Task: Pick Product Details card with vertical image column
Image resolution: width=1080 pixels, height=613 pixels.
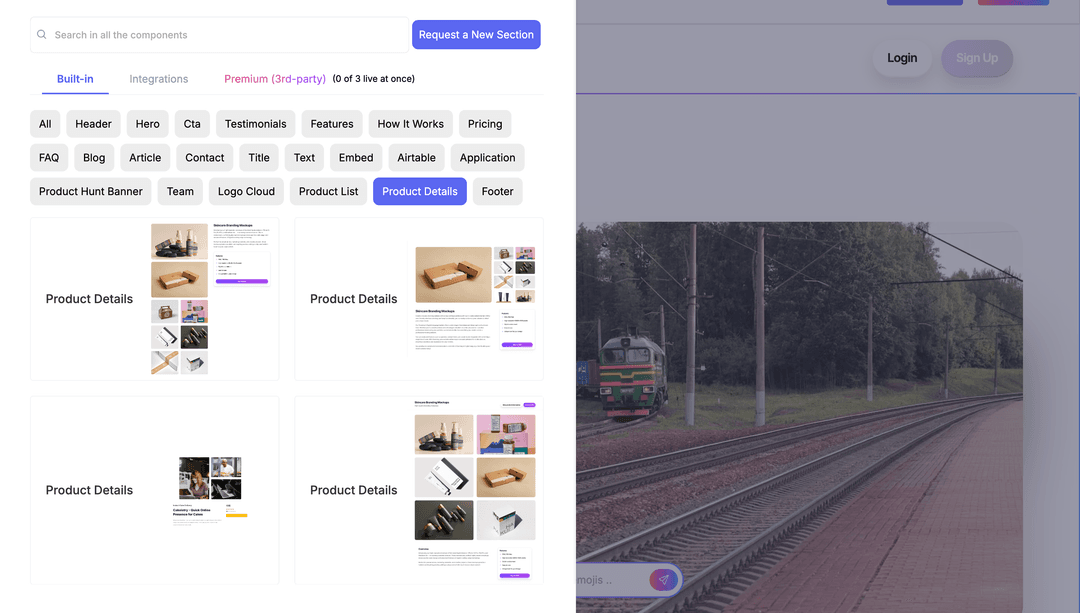Action: click(154, 299)
